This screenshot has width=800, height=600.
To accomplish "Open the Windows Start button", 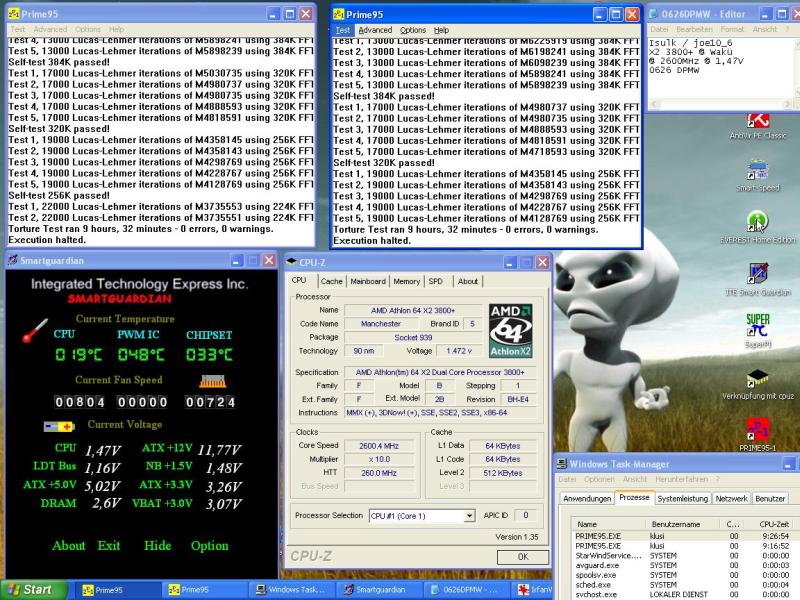I will point(34,590).
